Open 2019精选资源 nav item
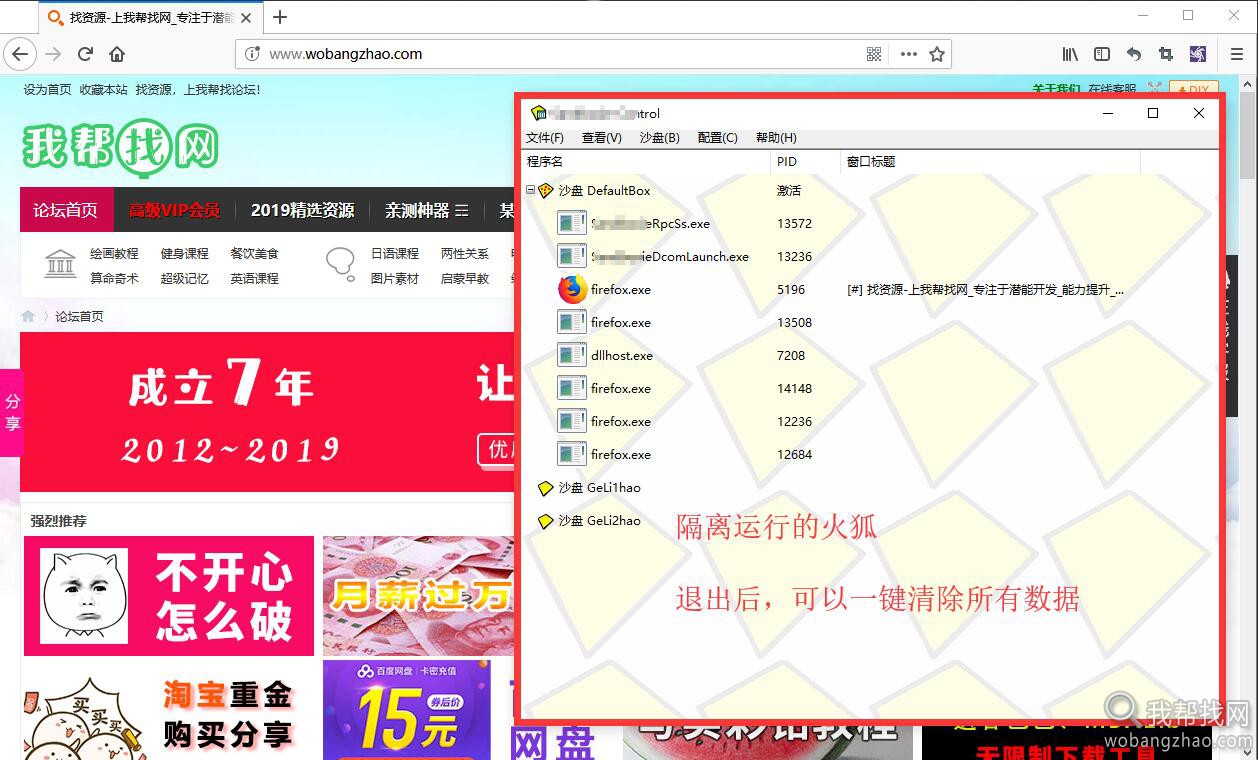This screenshot has height=760, width=1258. (302, 210)
